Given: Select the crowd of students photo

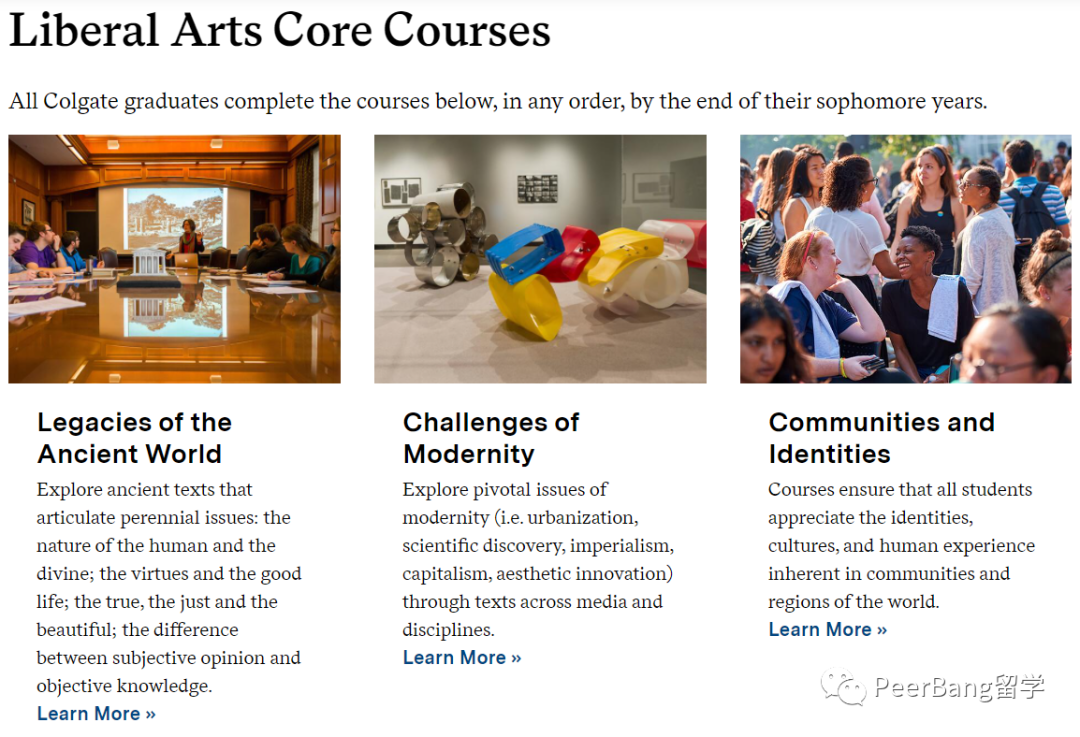Looking at the screenshot, I should 906,259.
